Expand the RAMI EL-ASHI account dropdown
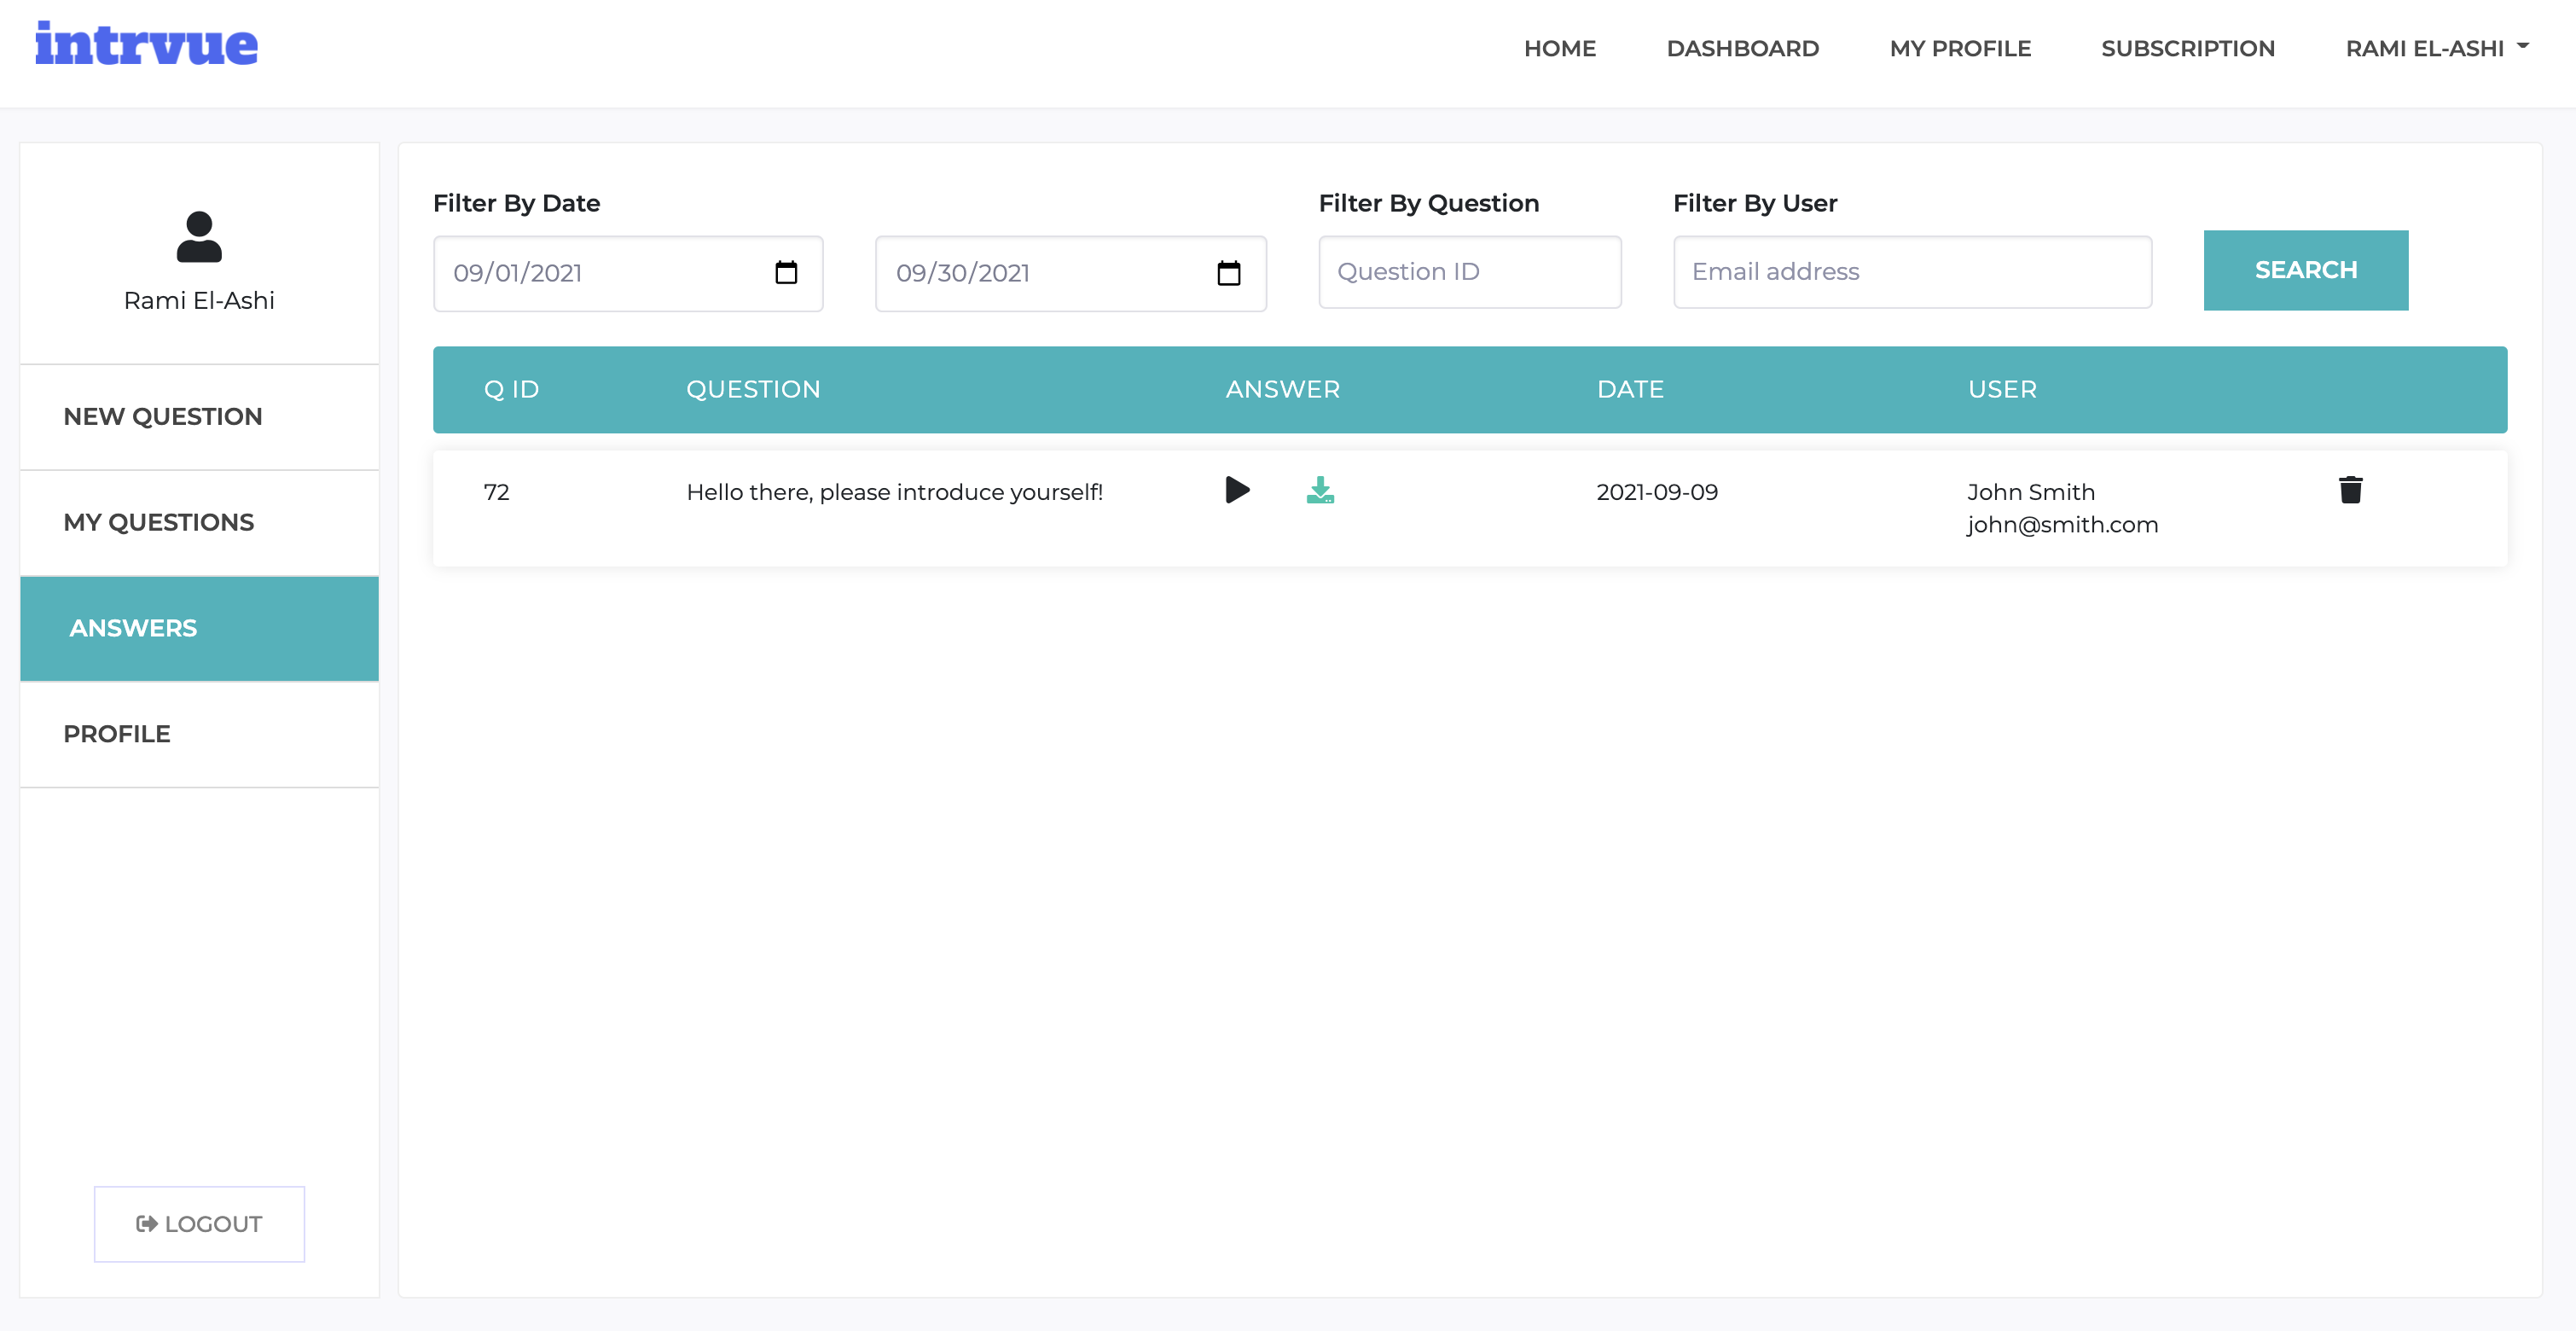This screenshot has height=1331, width=2576. pos(2436,48)
